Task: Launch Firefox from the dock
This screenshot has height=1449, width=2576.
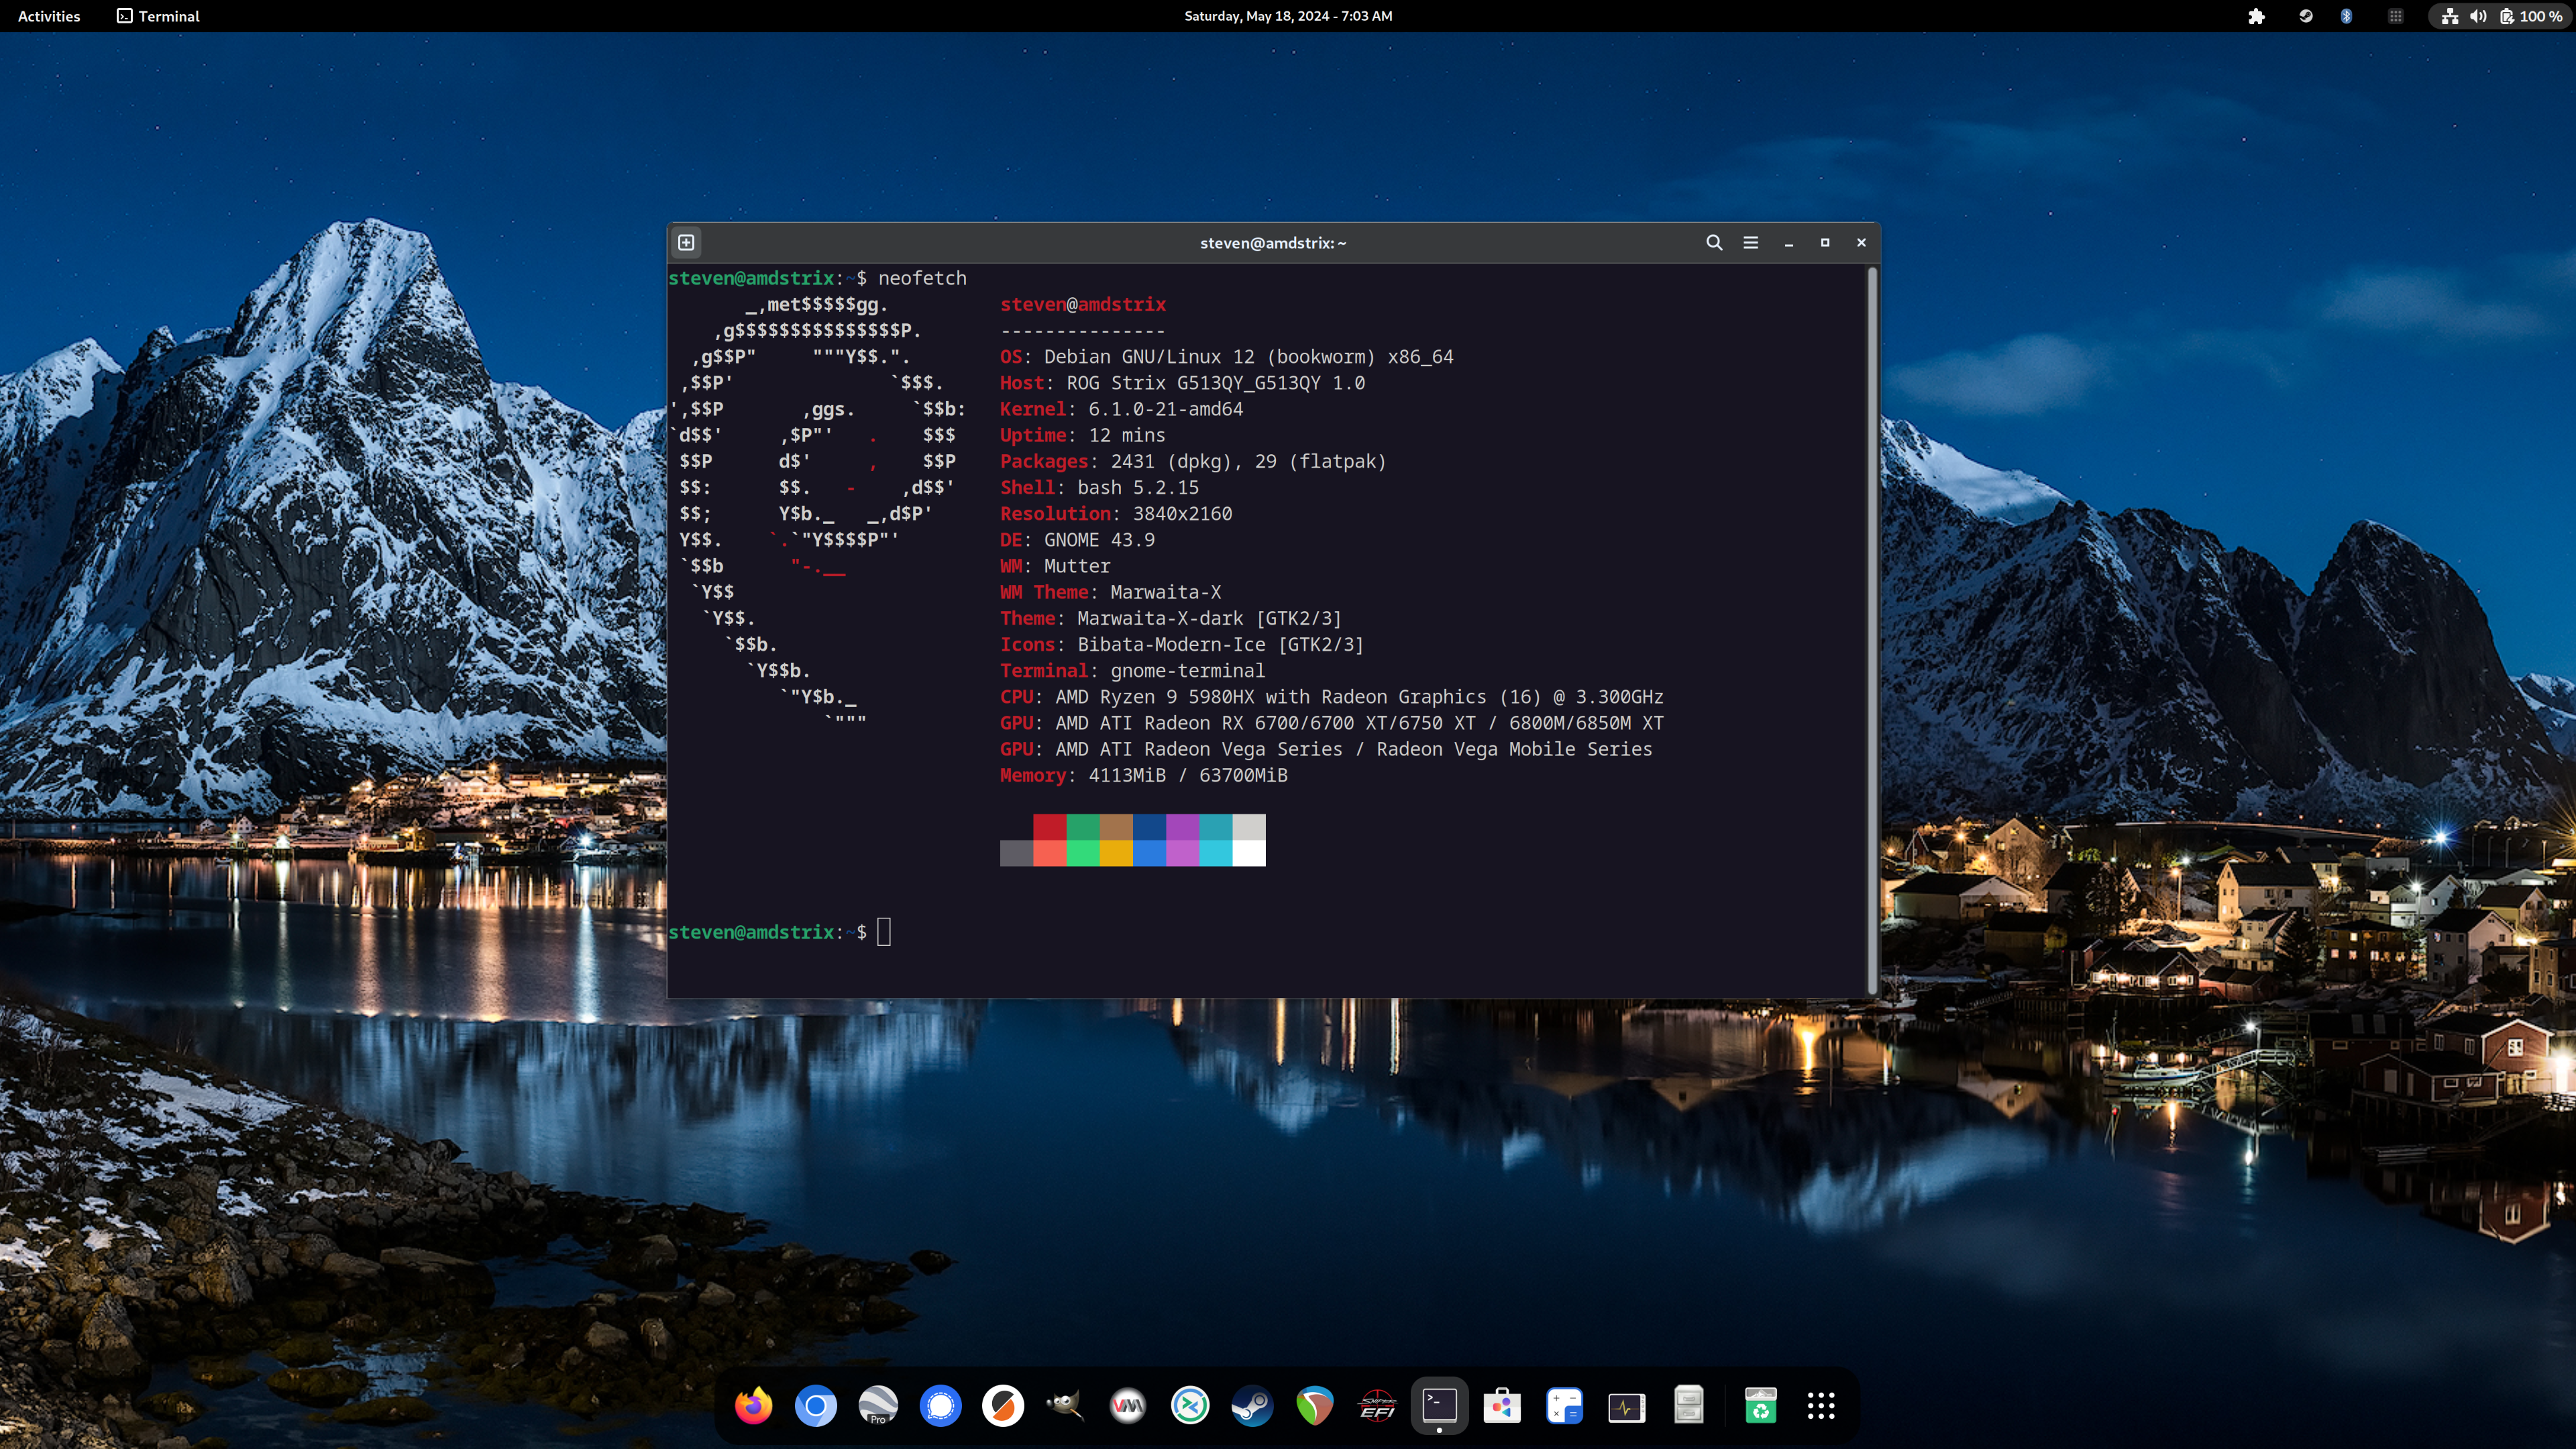Action: click(753, 1405)
